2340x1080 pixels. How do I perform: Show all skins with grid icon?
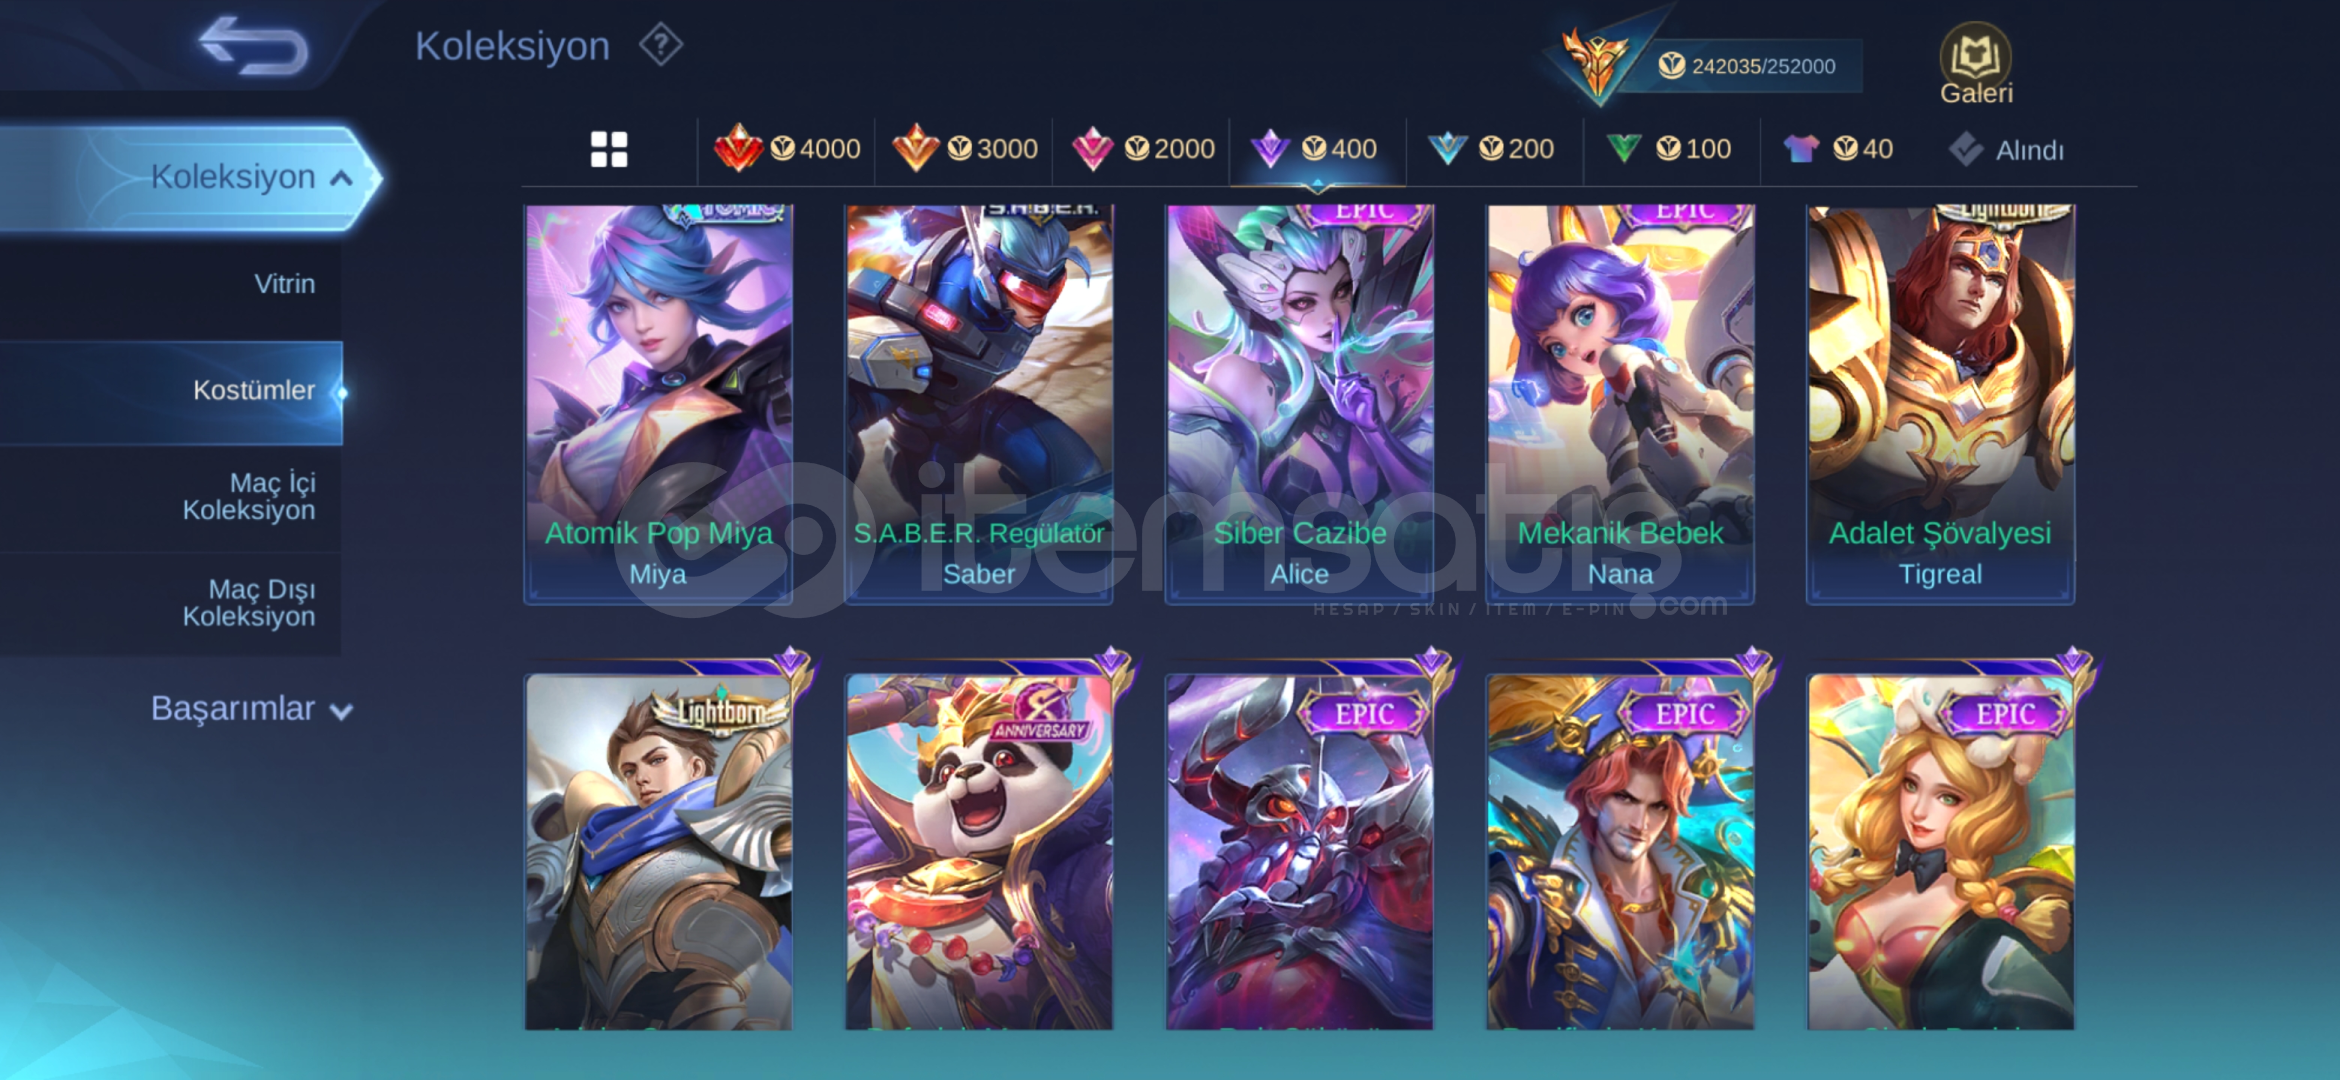click(x=609, y=150)
